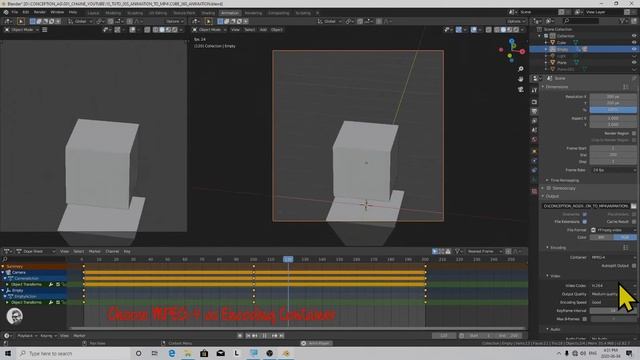This screenshot has width=640, height=360.
Task: Click the output file path field
Action: pos(586,206)
